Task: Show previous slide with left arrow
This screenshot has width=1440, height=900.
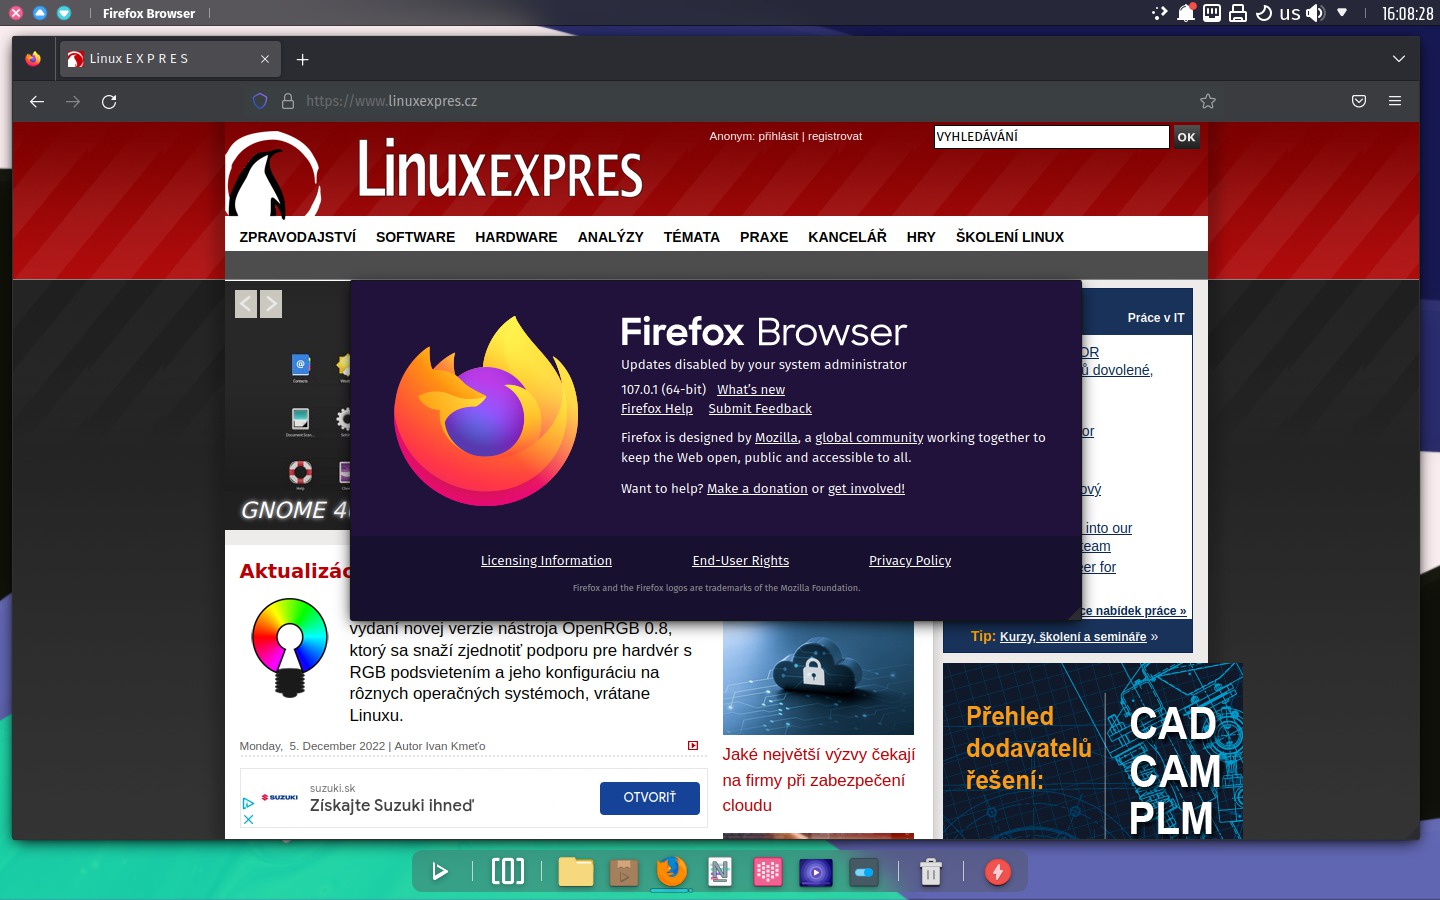Action: [246, 304]
